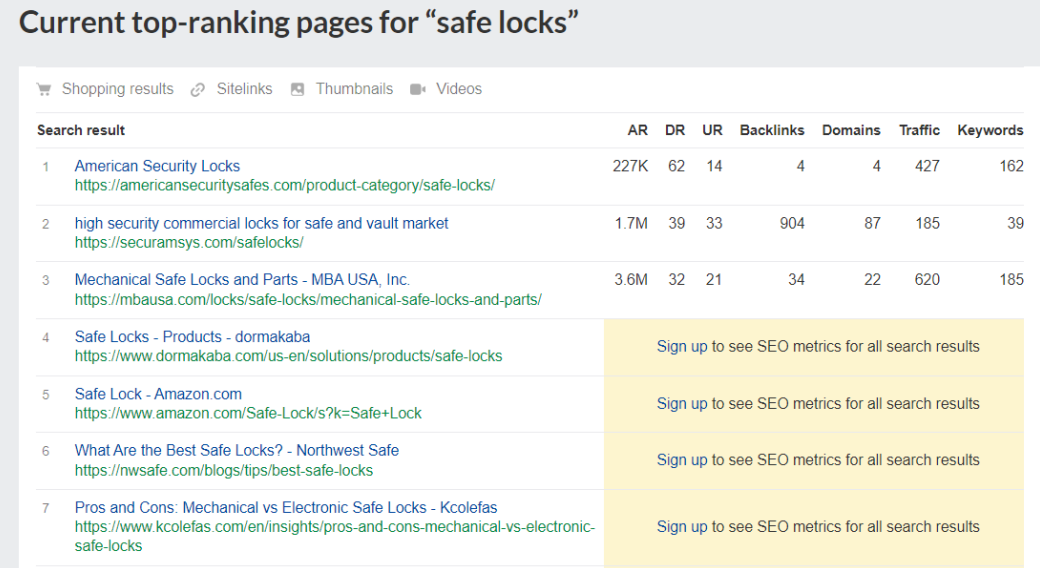Image resolution: width=1040 pixels, height=568 pixels.
Task: Open the Safe Lock Amazon.com result
Action: (x=158, y=394)
